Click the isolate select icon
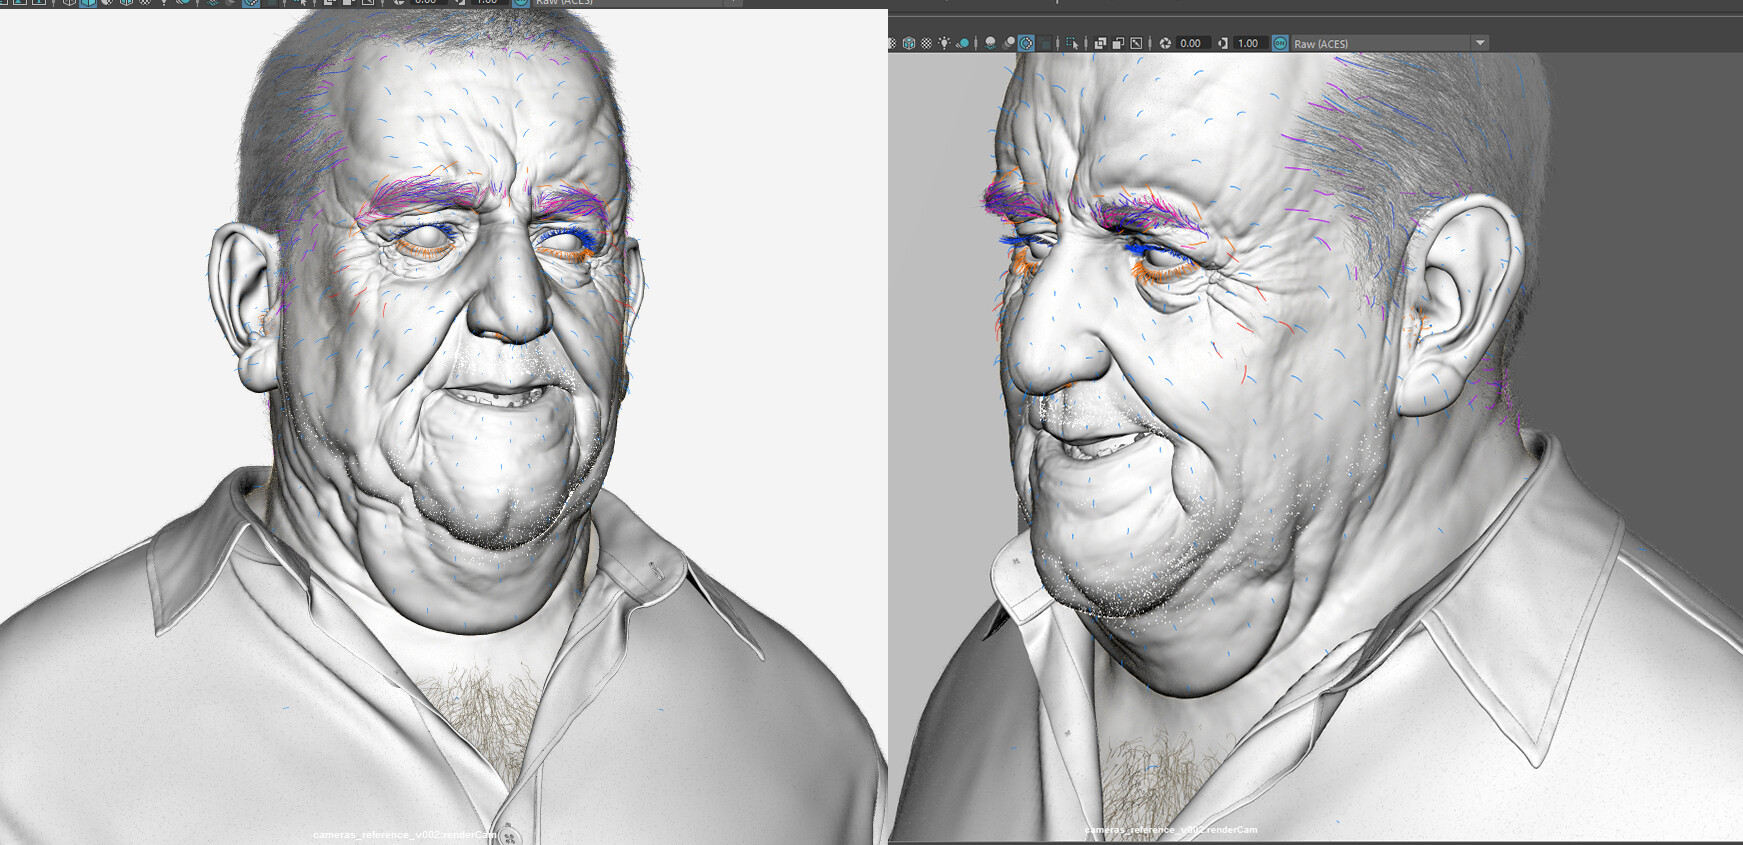This screenshot has height=845, width=1743. coord(1072,43)
